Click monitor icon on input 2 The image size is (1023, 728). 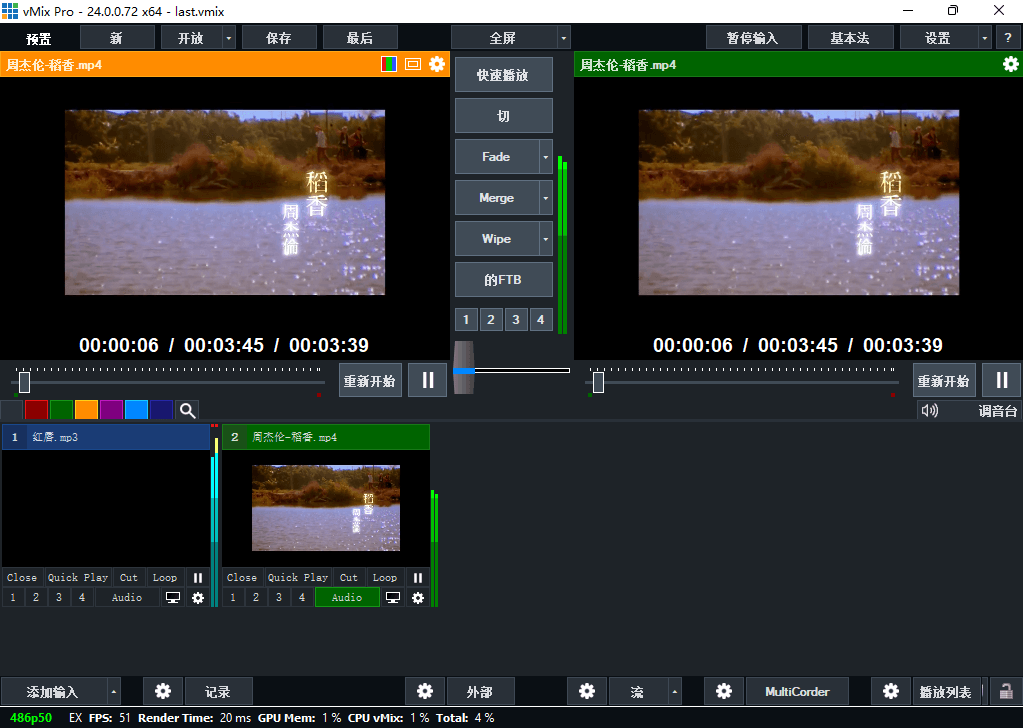pos(393,598)
